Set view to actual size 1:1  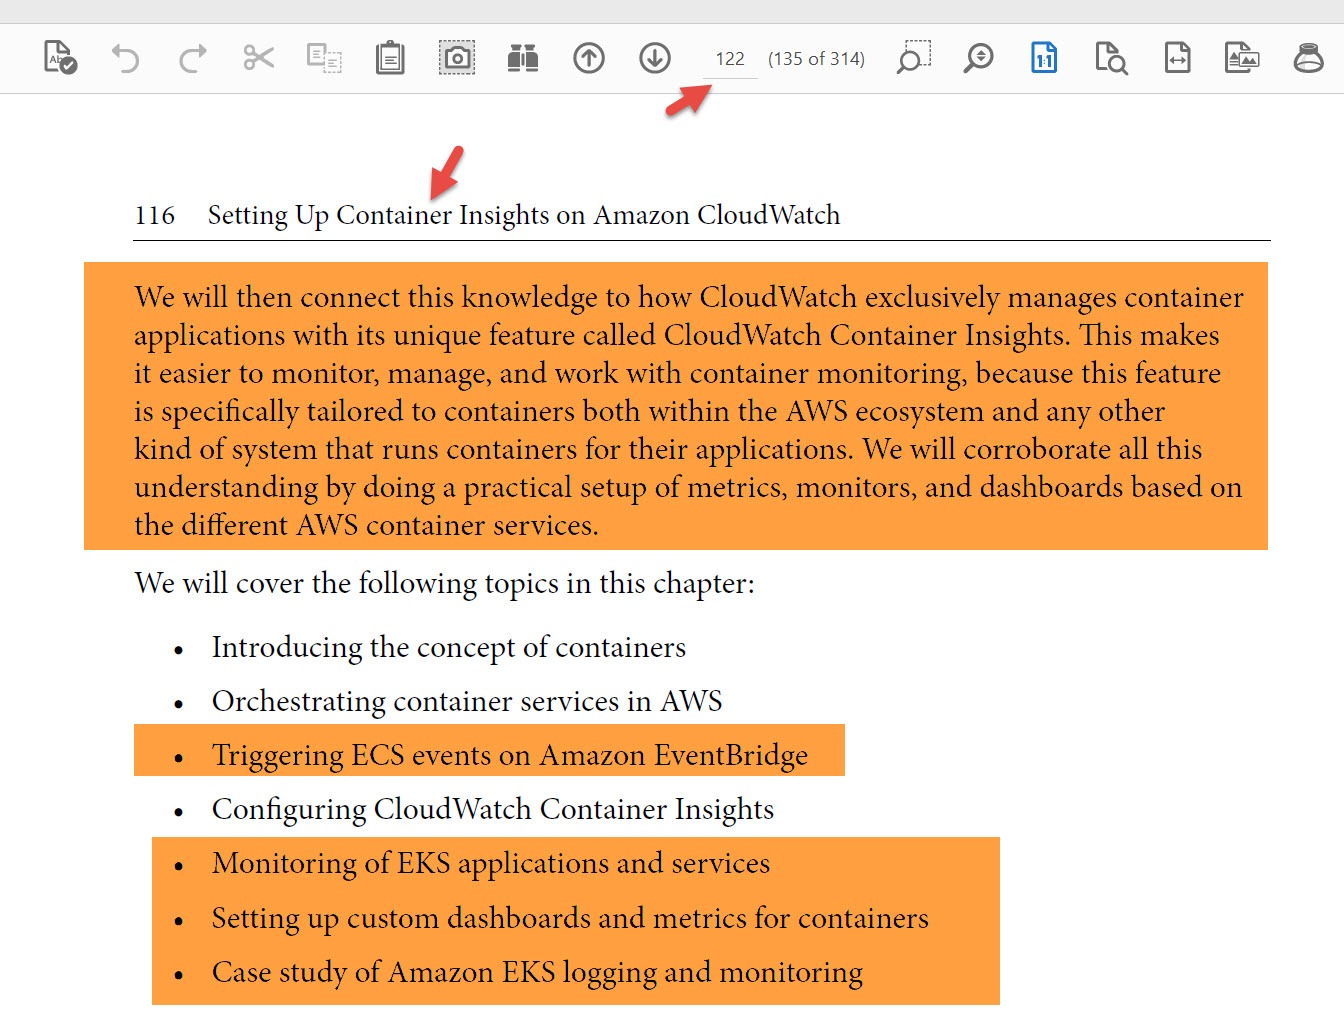[x=1044, y=58]
